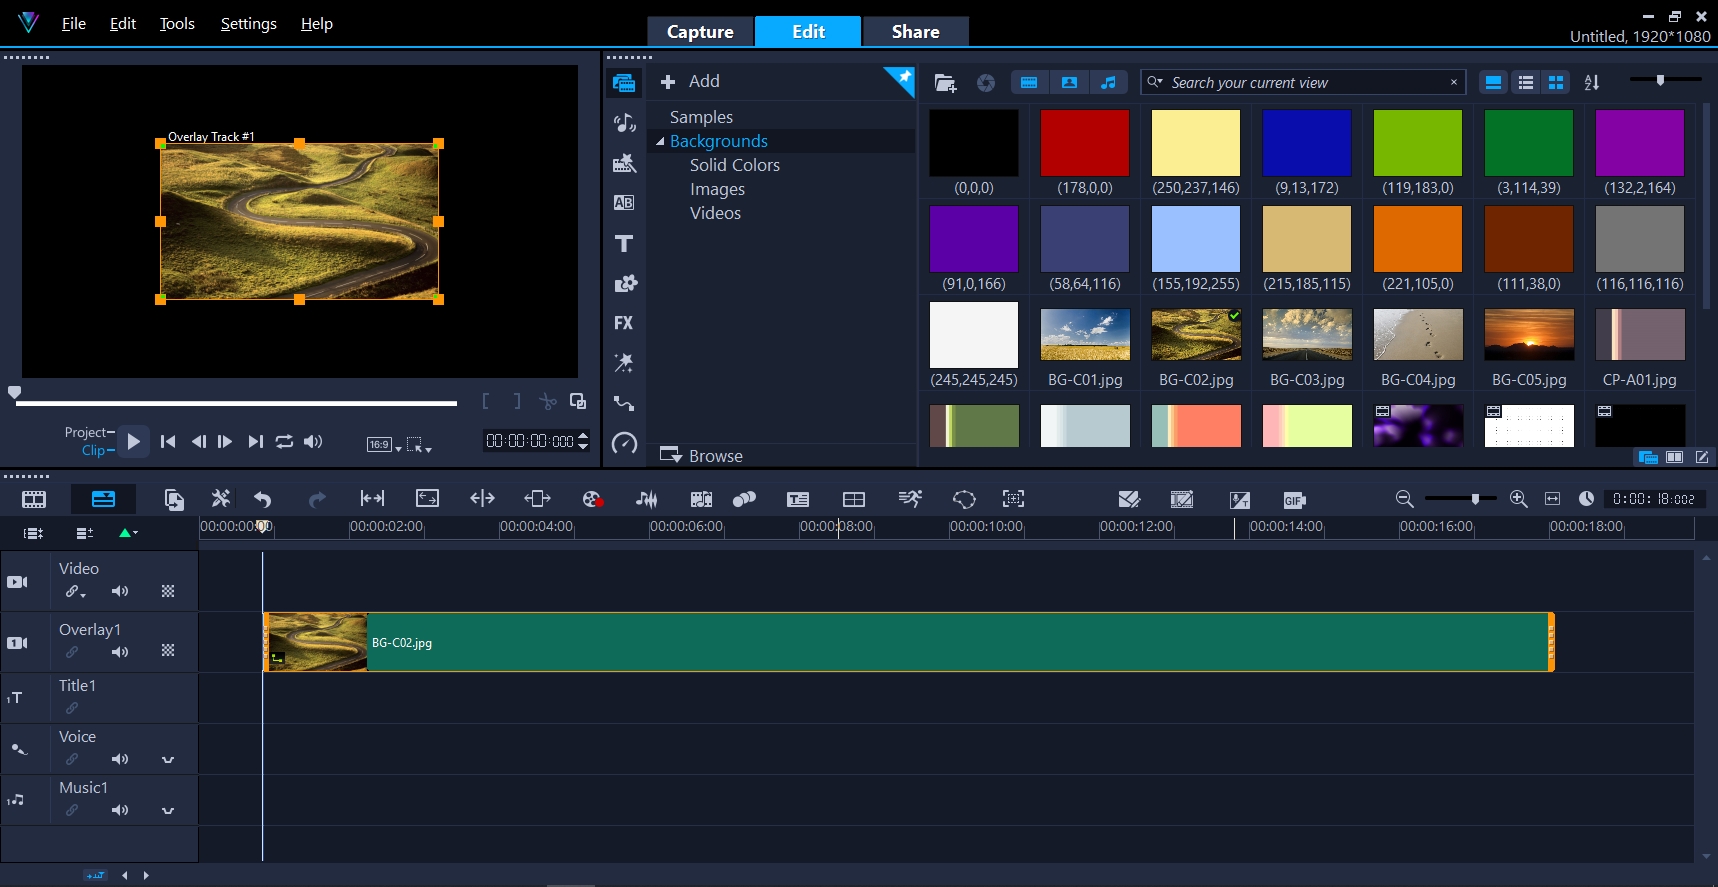Click the Browse button

[702, 456]
